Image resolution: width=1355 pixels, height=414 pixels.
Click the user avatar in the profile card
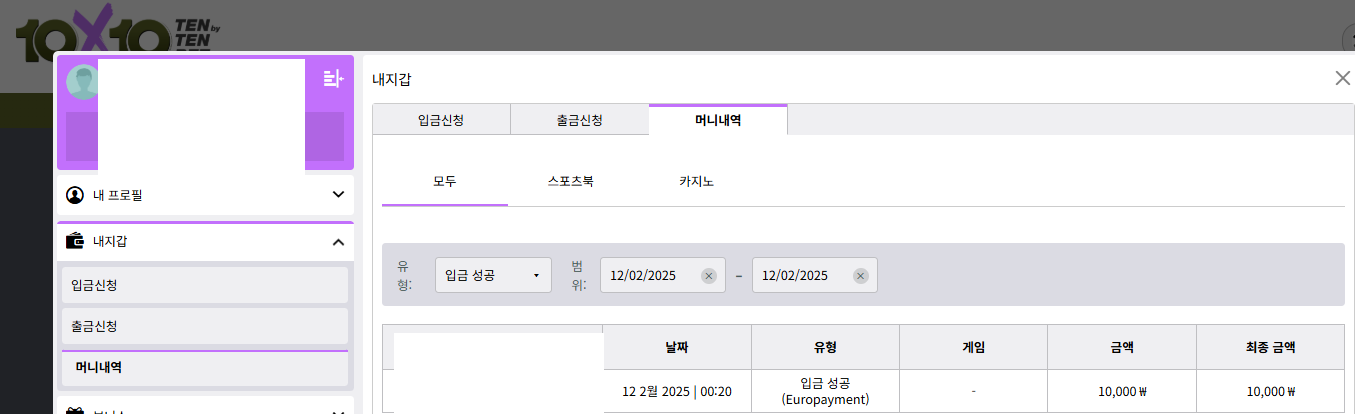tap(82, 82)
